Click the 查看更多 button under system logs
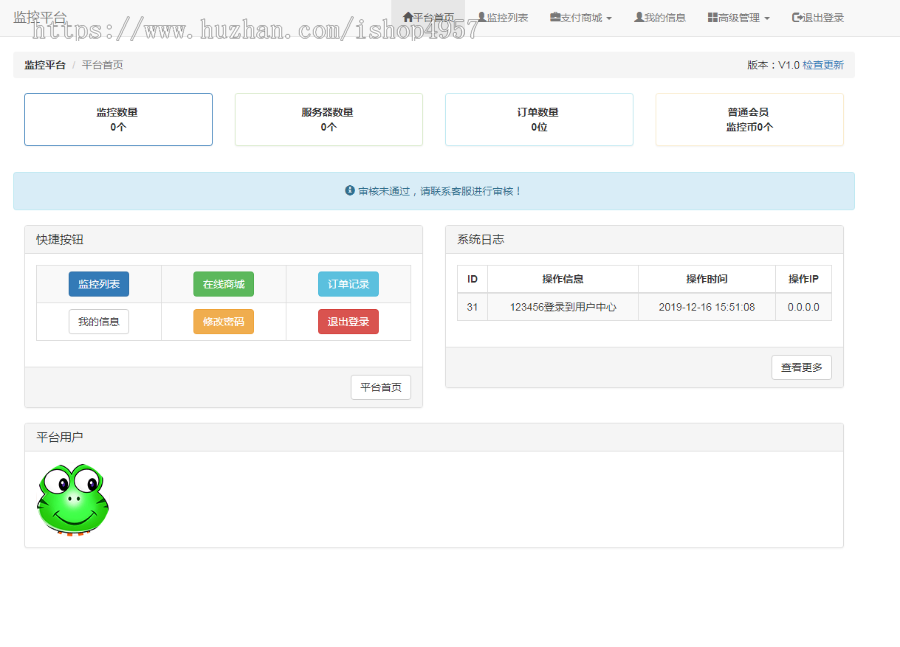 [x=802, y=367]
